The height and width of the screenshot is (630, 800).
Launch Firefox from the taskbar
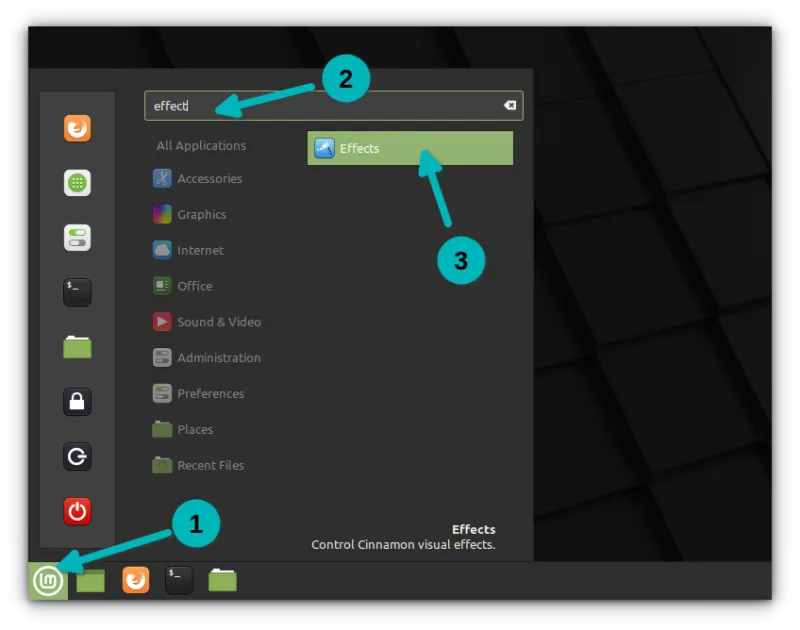tap(135, 580)
